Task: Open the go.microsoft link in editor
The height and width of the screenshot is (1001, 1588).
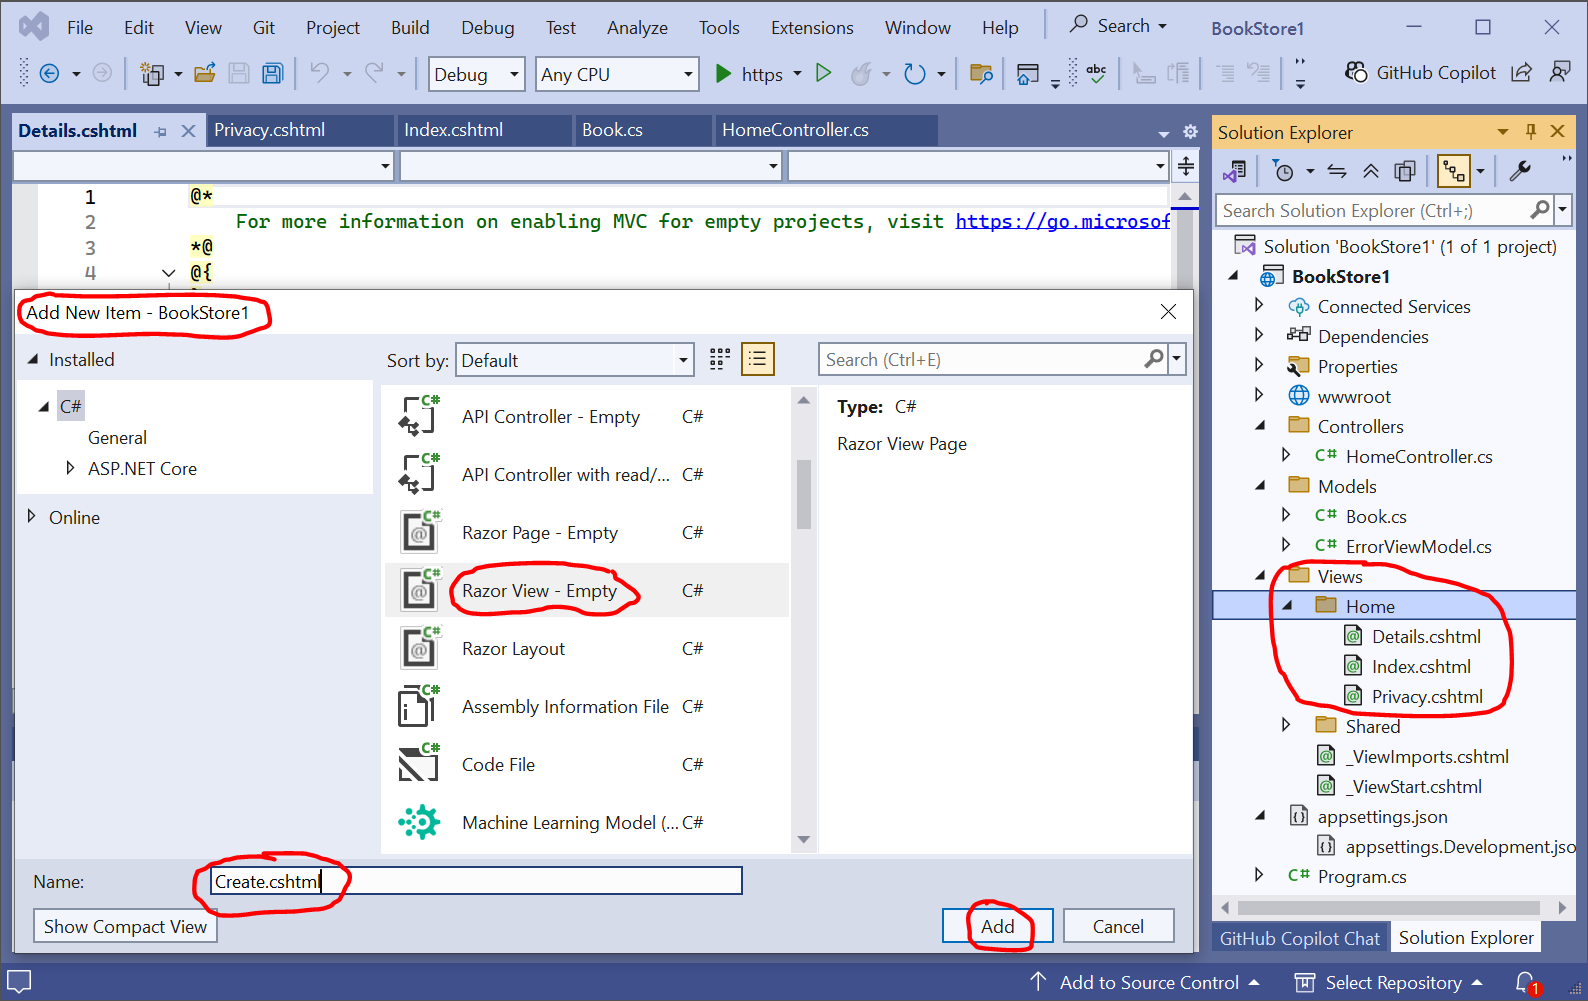Action: click(1062, 221)
